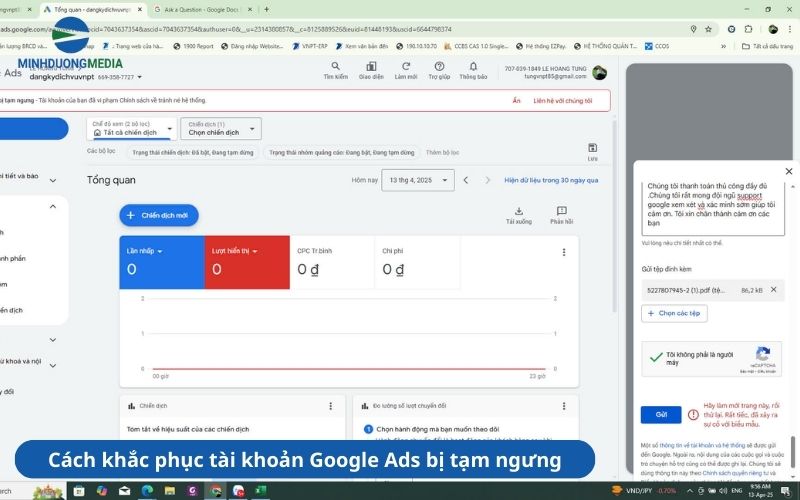The width and height of the screenshot is (800, 500).
Task: Expand từ khoá và nội sidebar section
Action: click(53, 365)
